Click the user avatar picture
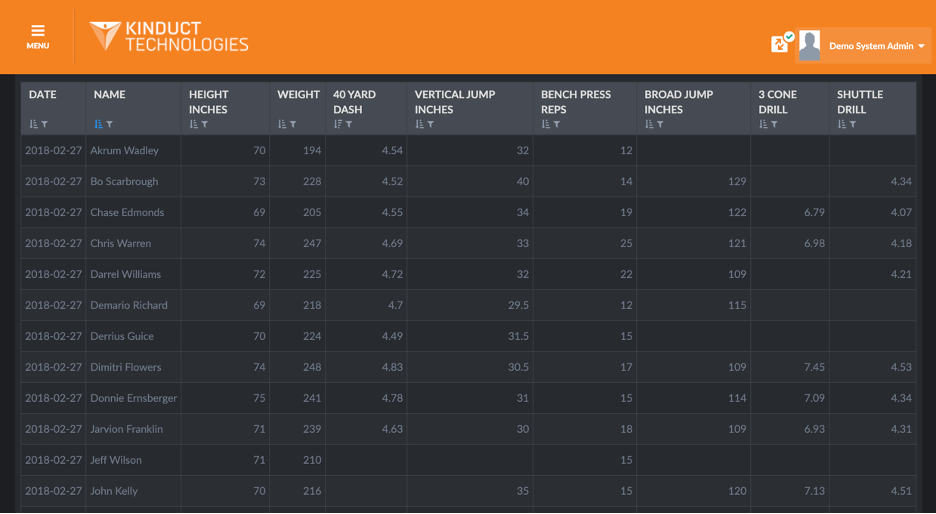The image size is (936, 514). click(x=809, y=45)
